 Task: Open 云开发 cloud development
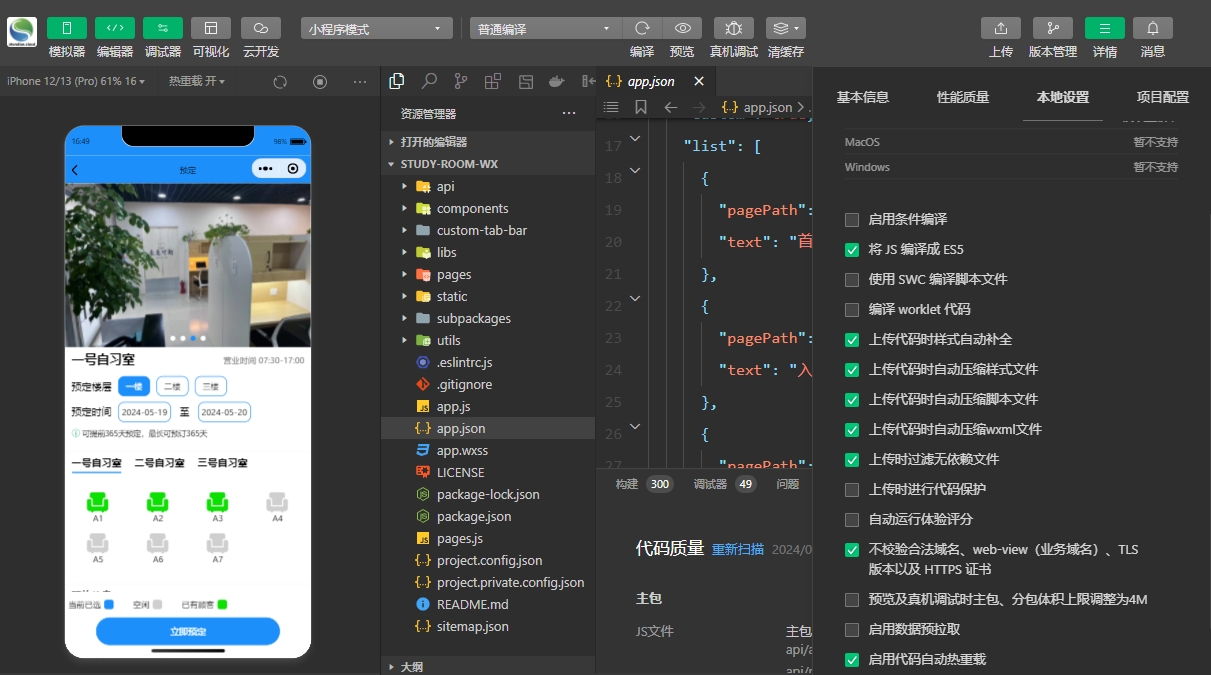click(261, 28)
